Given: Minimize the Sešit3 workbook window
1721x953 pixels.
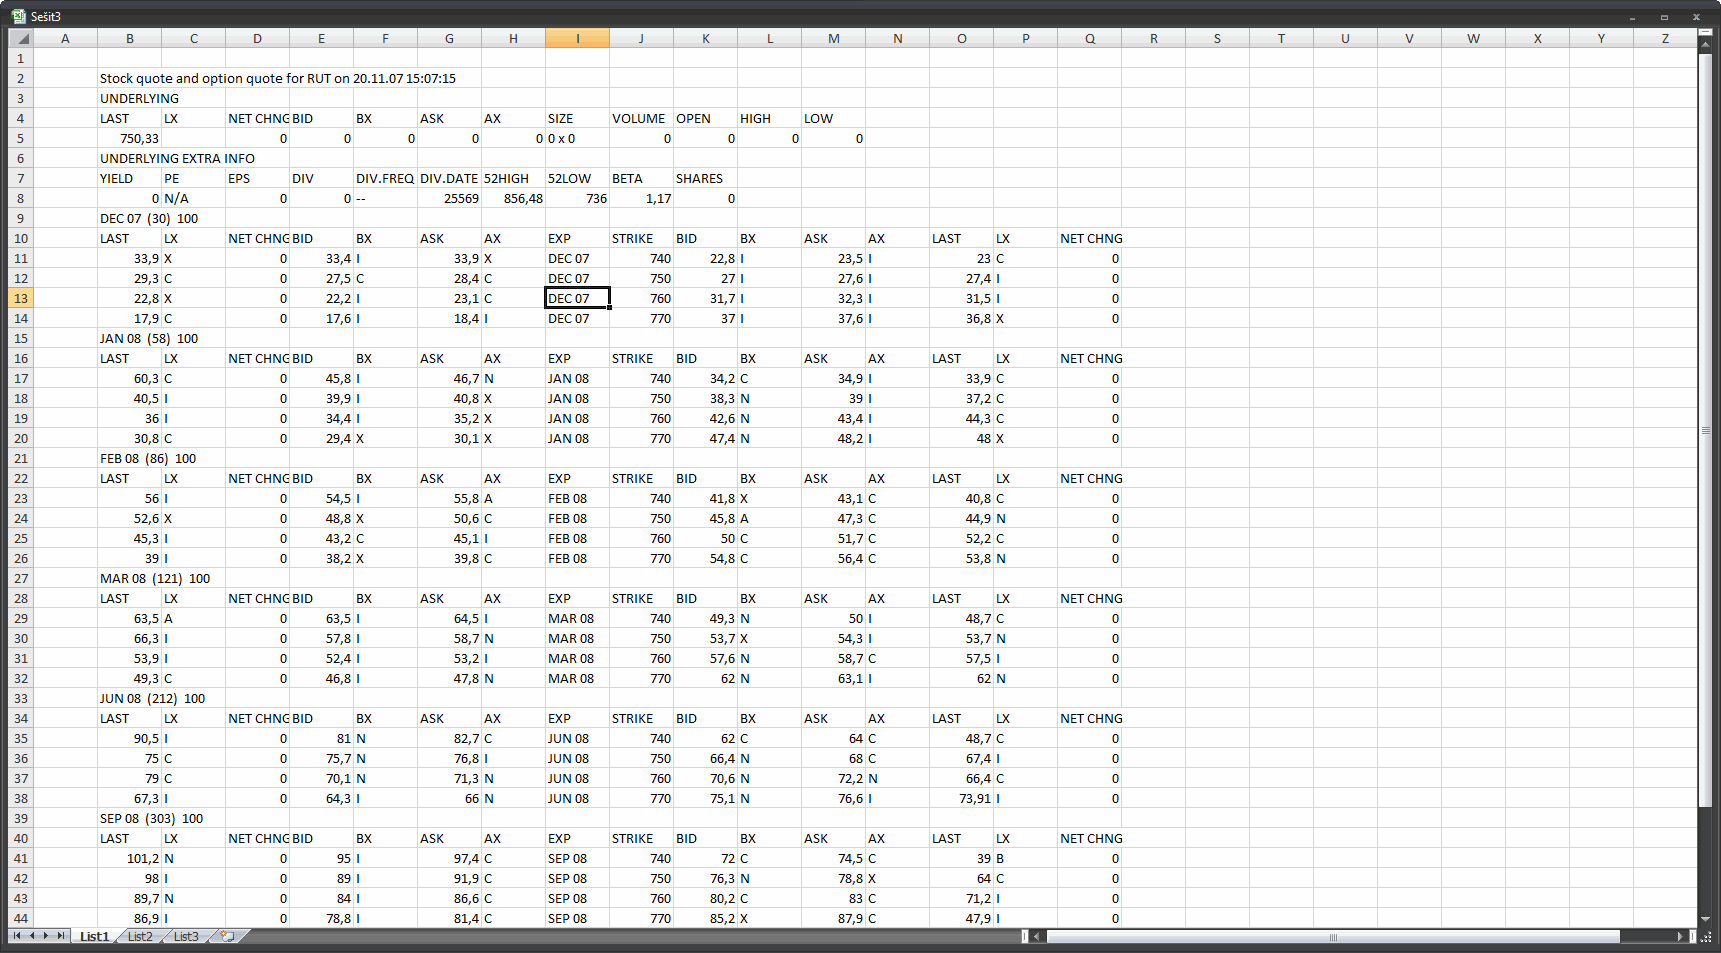Looking at the screenshot, I should pyautogui.click(x=1632, y=17).
